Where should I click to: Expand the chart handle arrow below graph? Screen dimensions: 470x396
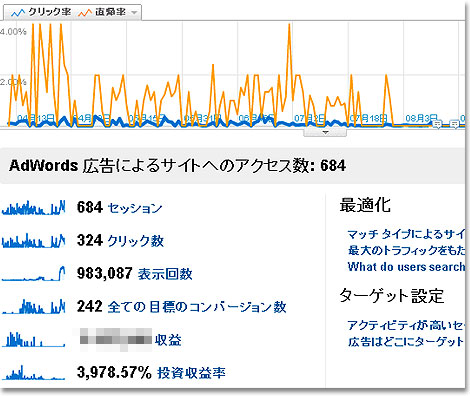325,133
